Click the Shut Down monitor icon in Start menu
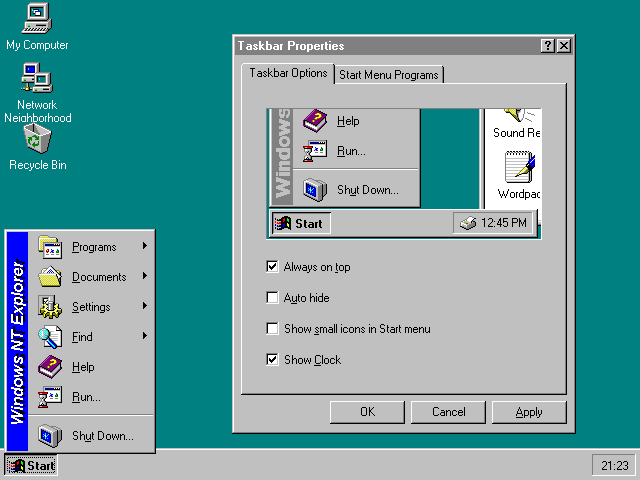 (x=50, y=436)
